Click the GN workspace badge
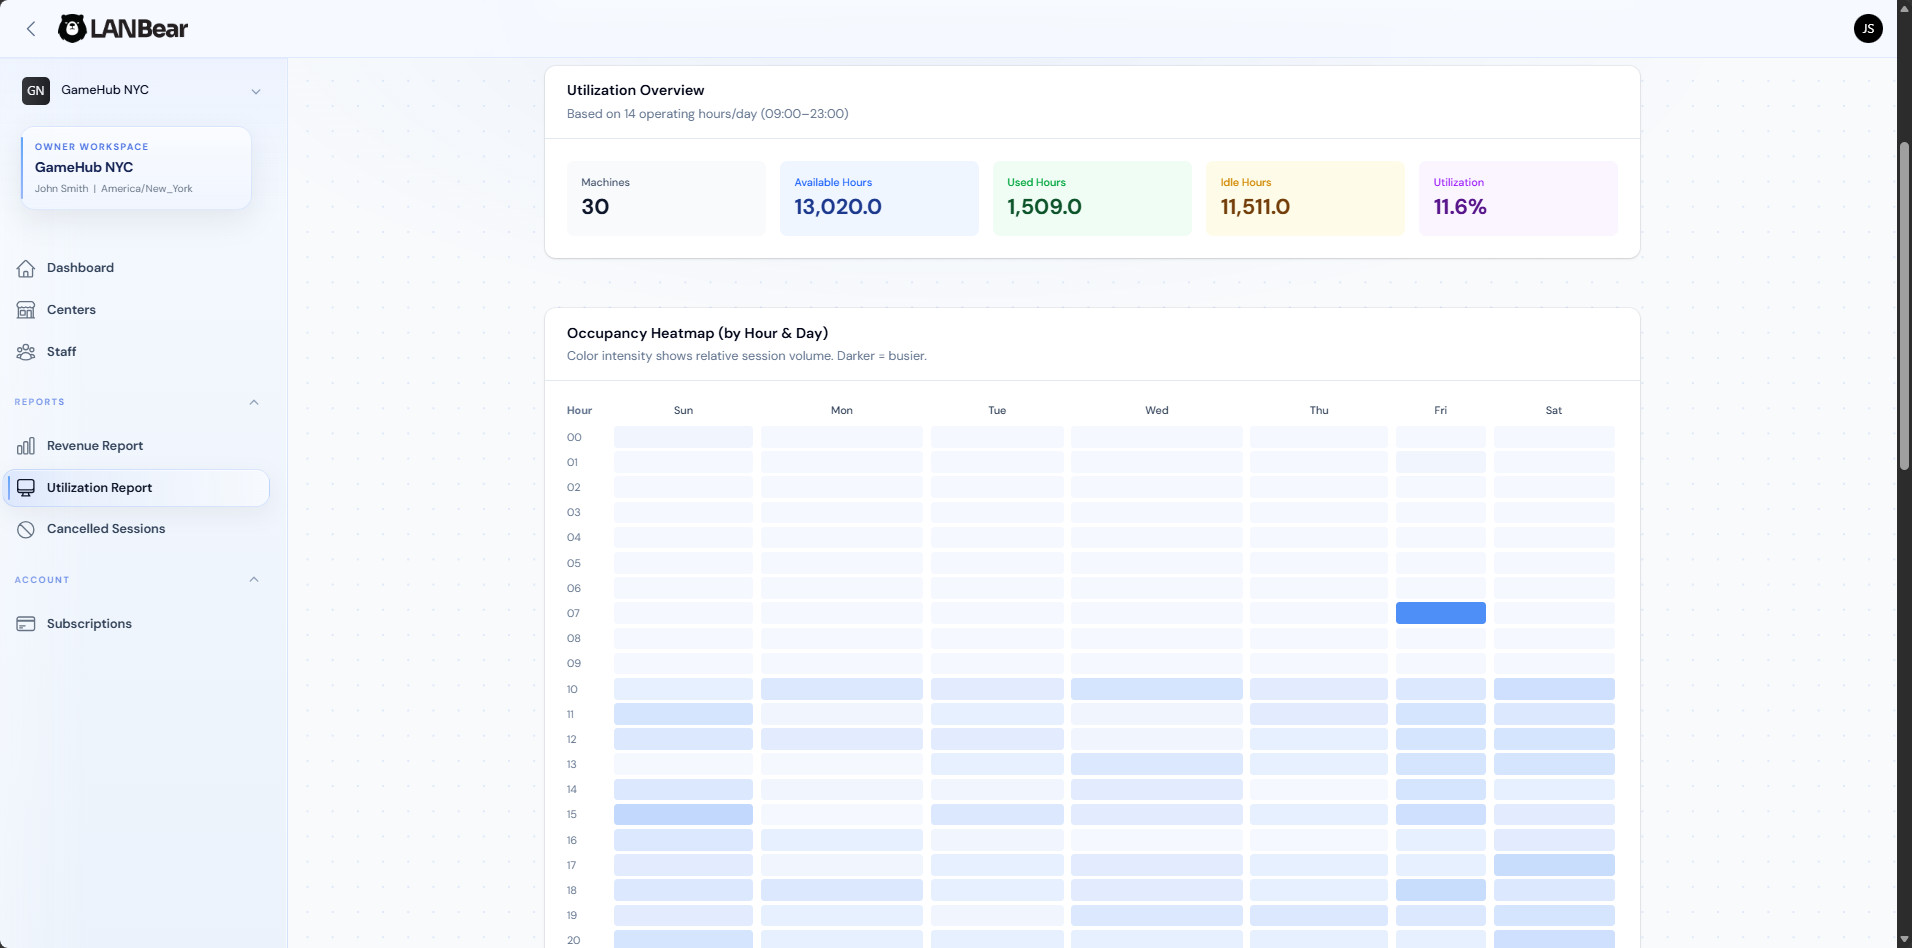1912x948 pixels. [36, 91]
